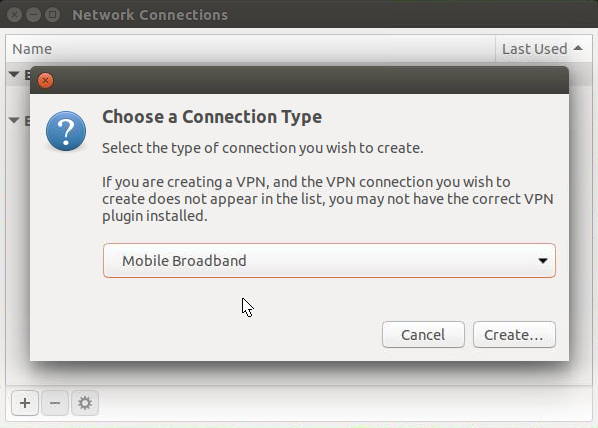Viewport: 598px width, 428px height.
Task: Click the blue question mark dialog icon
Action: pyautogui.click(x=66, y=131)
